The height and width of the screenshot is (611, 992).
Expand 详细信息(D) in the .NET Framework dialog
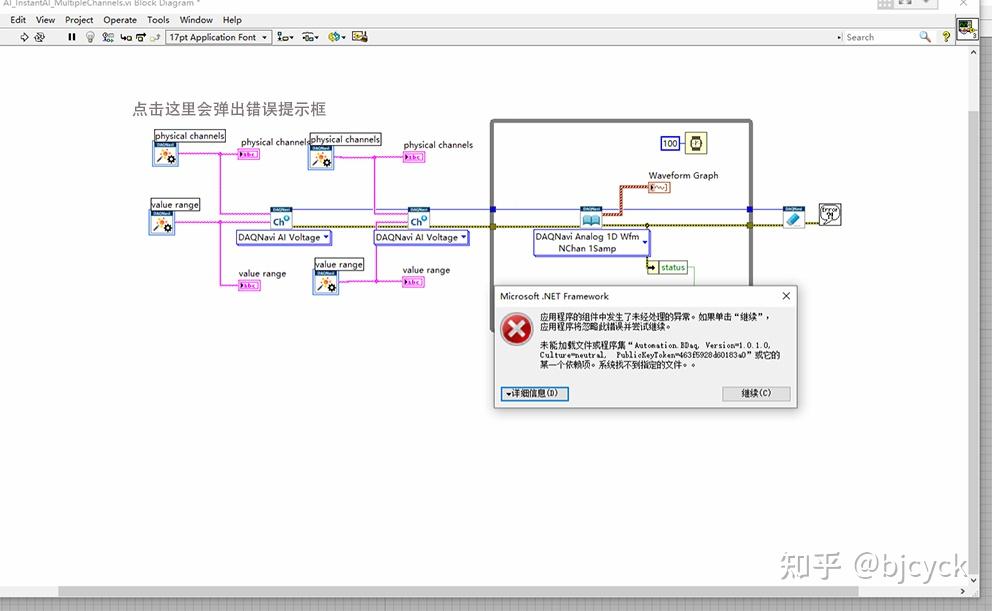coord(534,393)
